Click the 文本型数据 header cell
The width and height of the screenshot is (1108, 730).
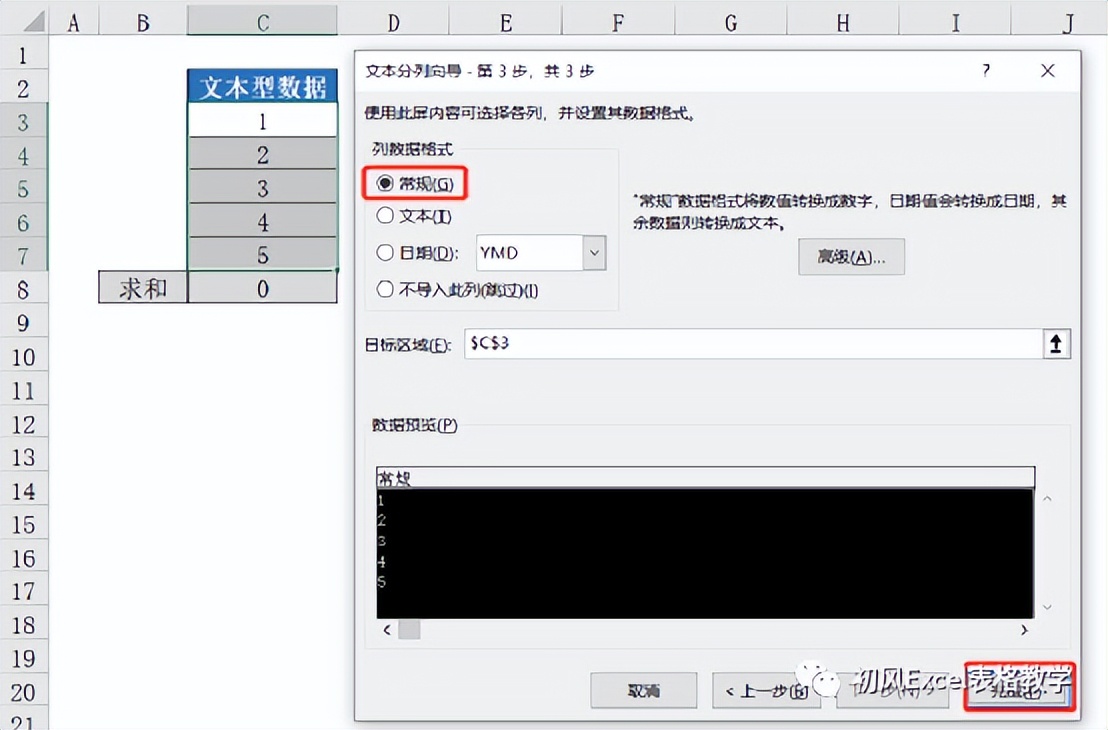(x=262, y=87)
